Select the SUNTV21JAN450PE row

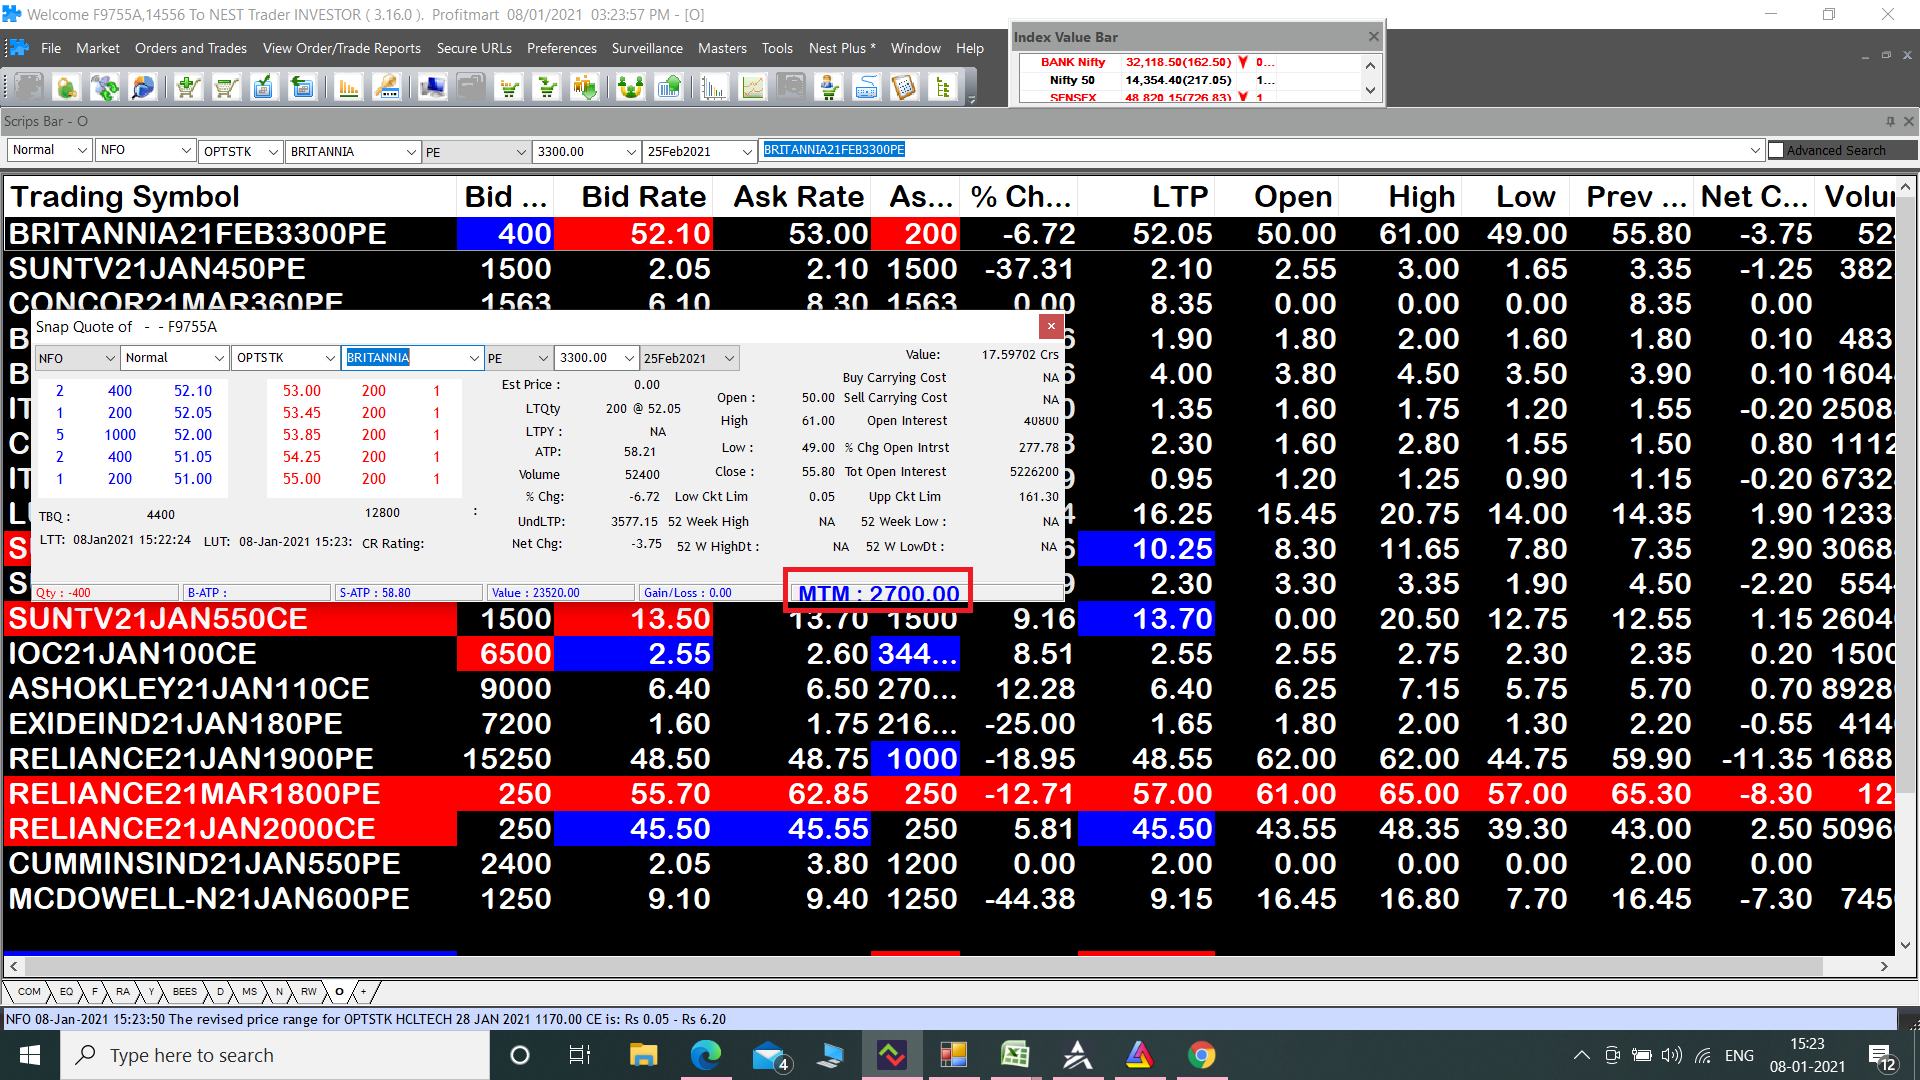click(950, 269)
